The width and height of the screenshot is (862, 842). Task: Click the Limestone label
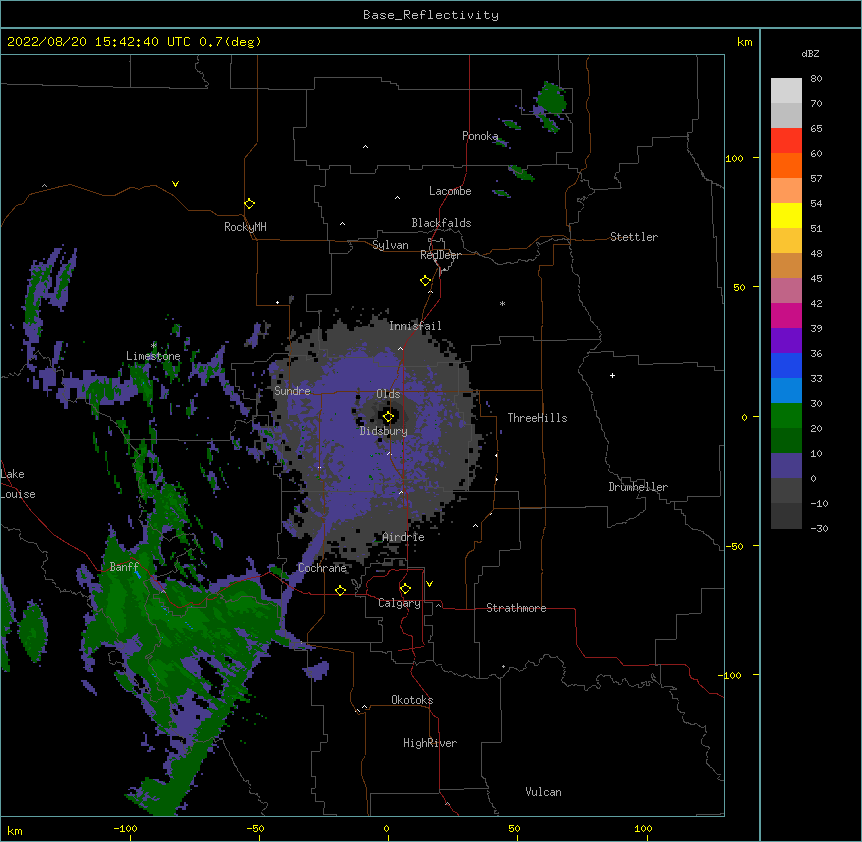click(x=153, y=356)
